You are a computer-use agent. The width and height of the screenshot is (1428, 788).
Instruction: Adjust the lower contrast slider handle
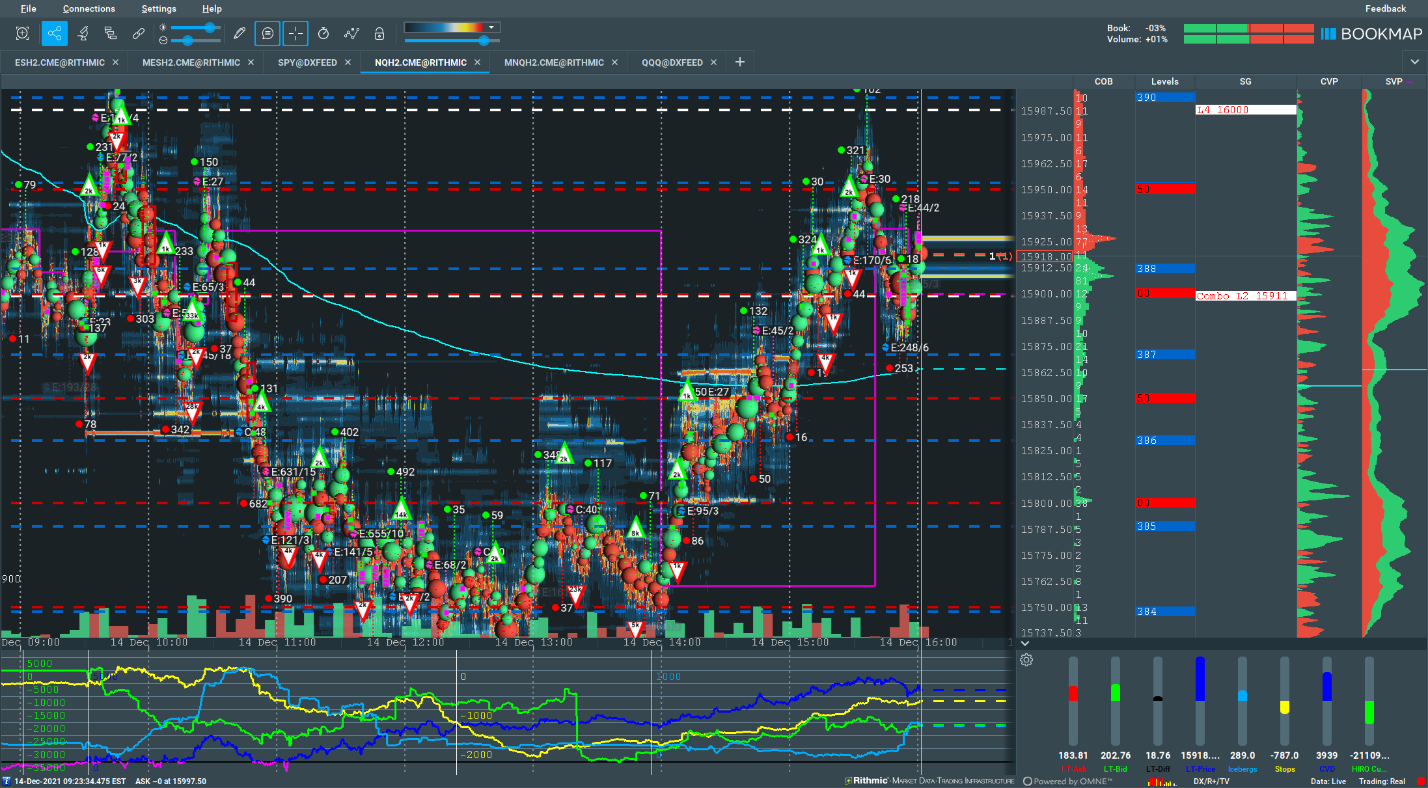[x=187, y=40]
